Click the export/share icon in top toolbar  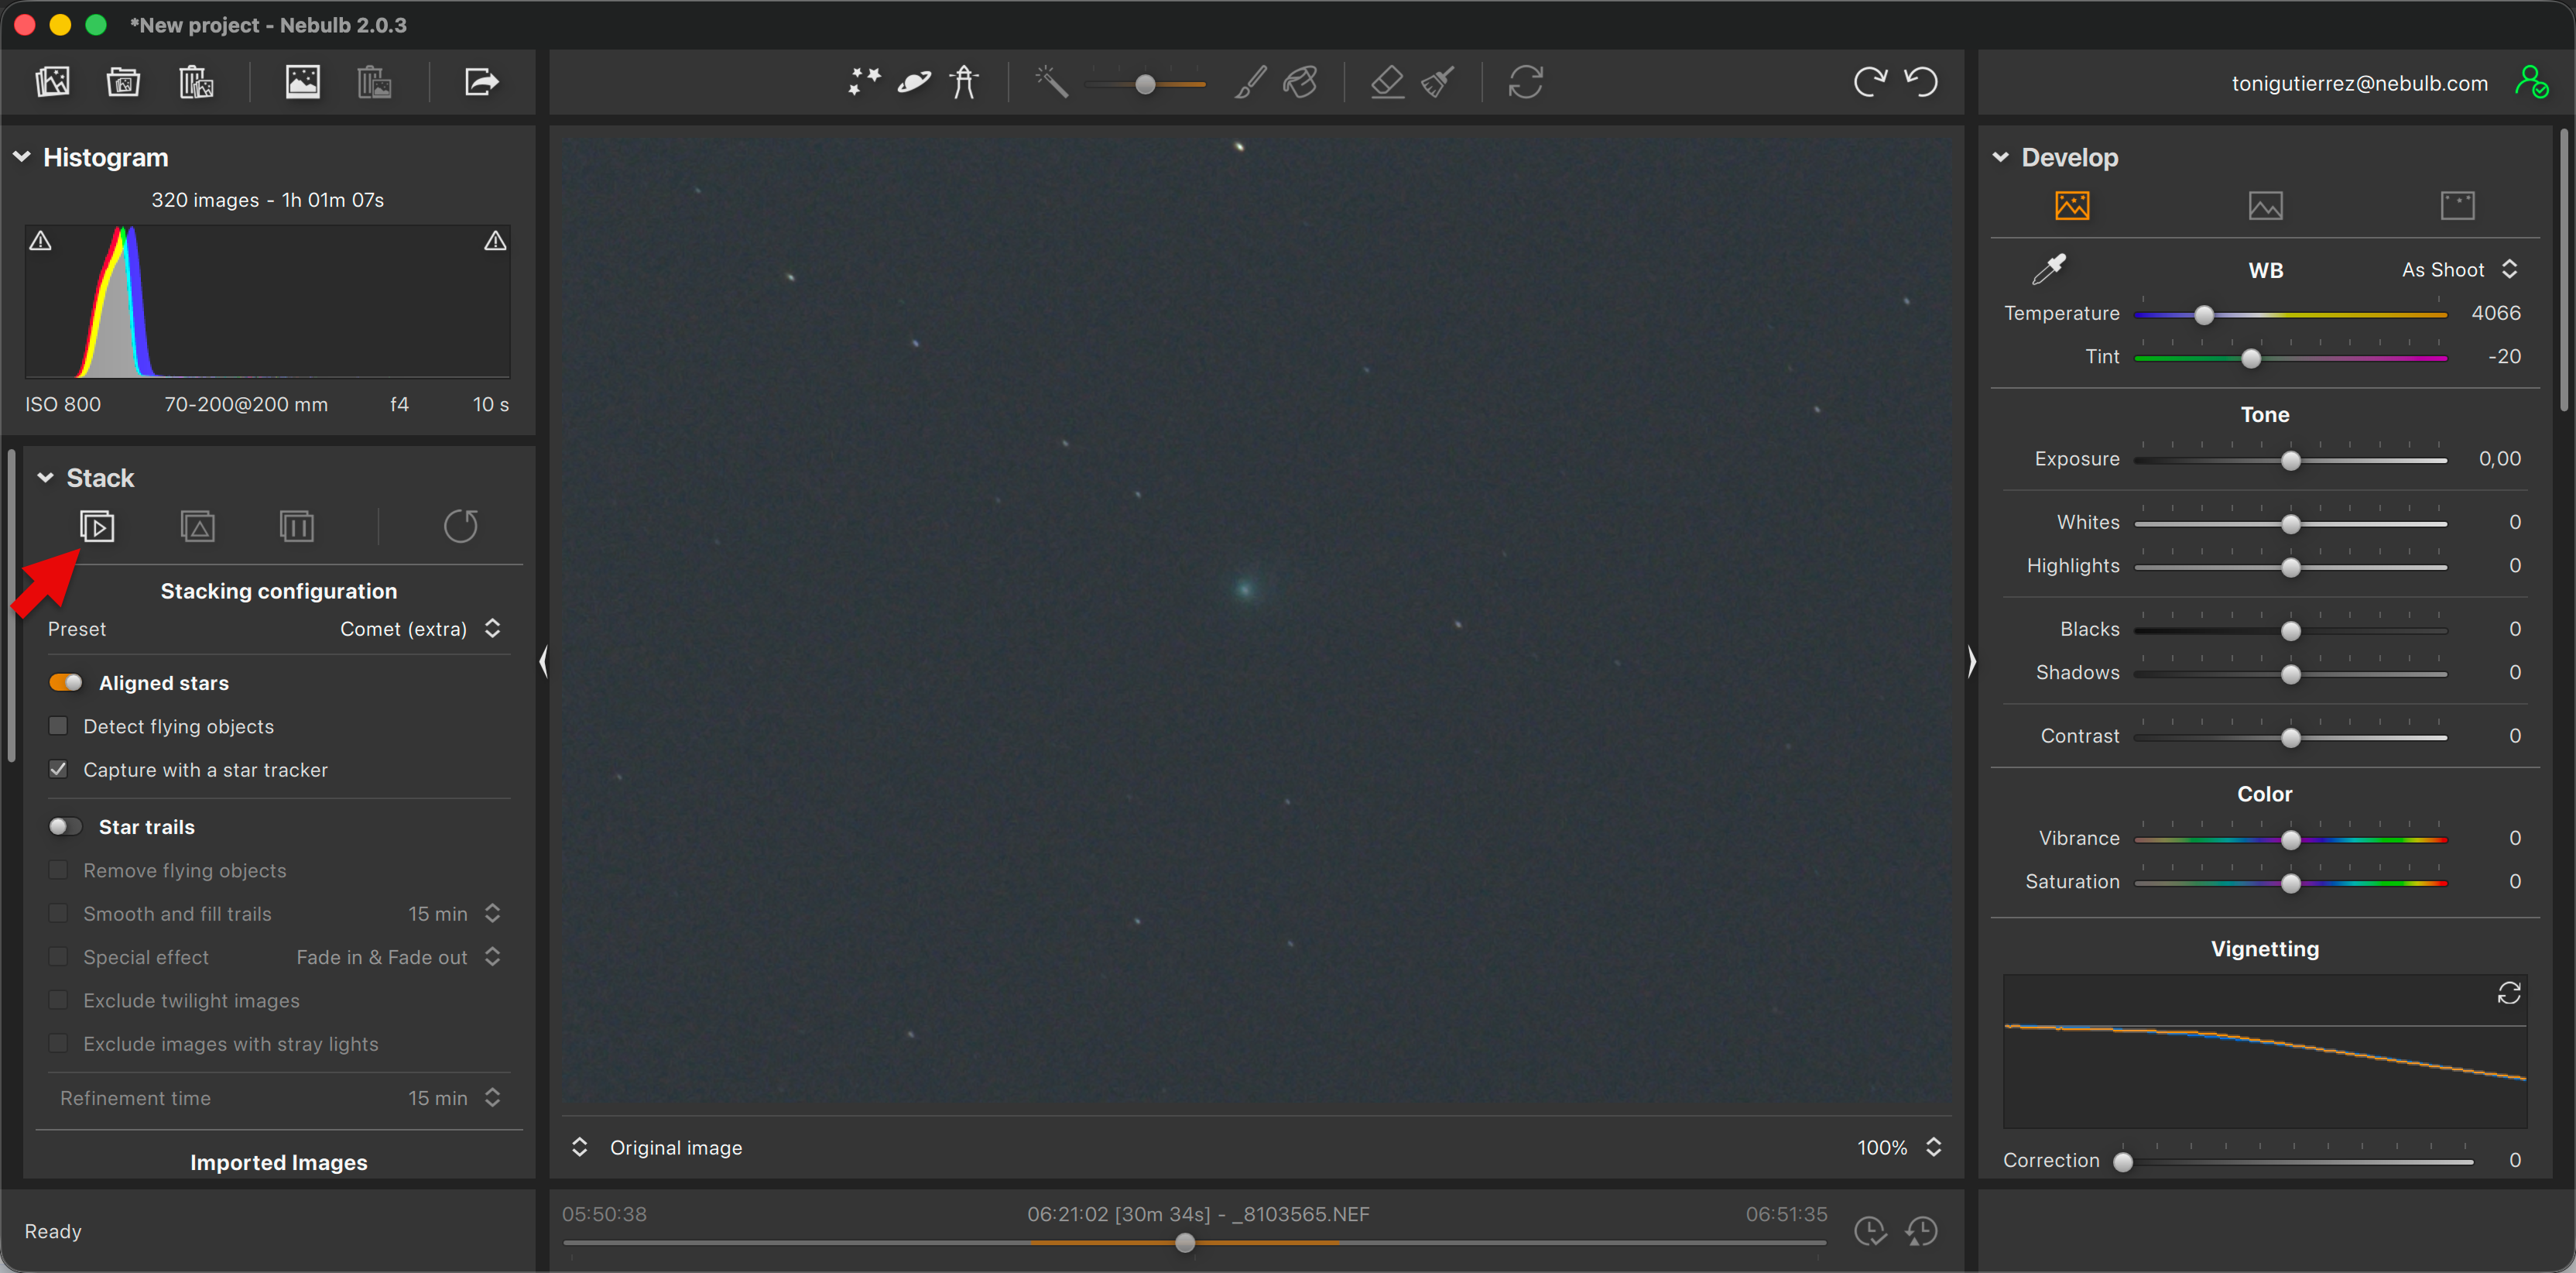click(x=481, y=82)
